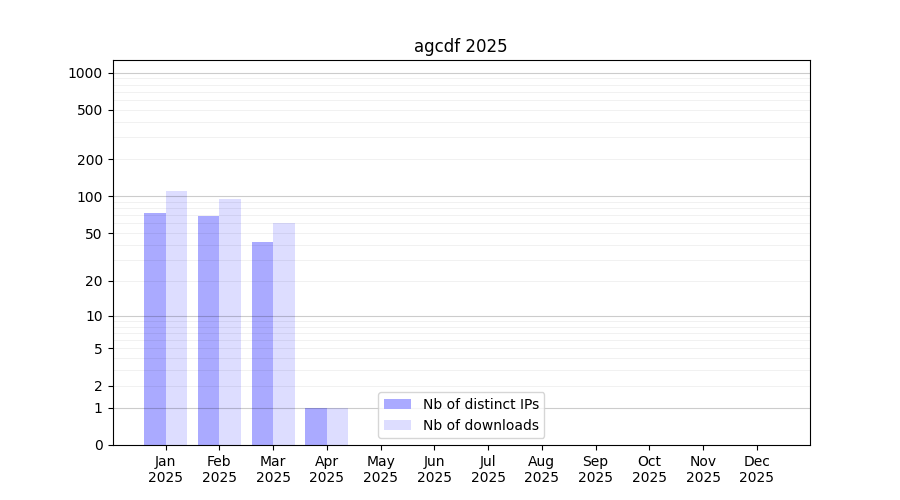Click the distinct IPs legend color swatch
Image resolution: width=900 pixels, height=500 pixels.
(x=397, y=404)
